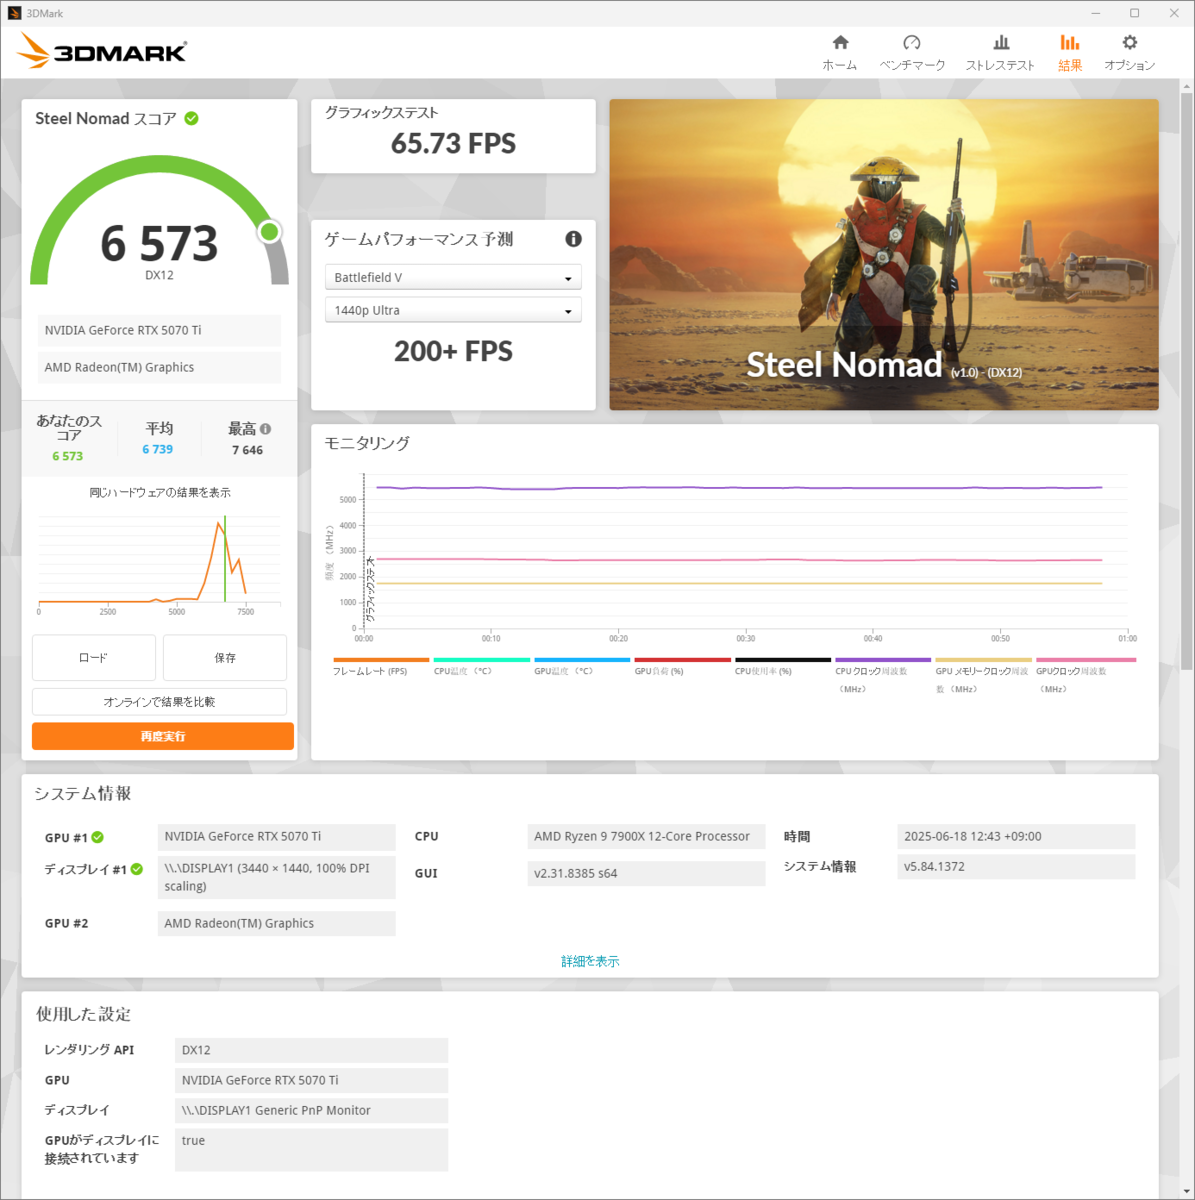1195x1200 pixels.
Task: Click the AMD Radeon(TM) Graphics score field
Action: pos(159,367)
